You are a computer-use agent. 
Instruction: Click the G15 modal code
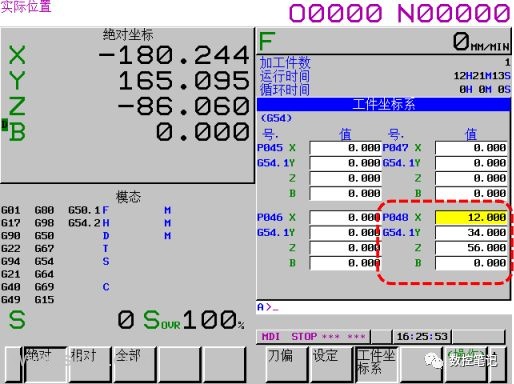[x=44, y=300]
